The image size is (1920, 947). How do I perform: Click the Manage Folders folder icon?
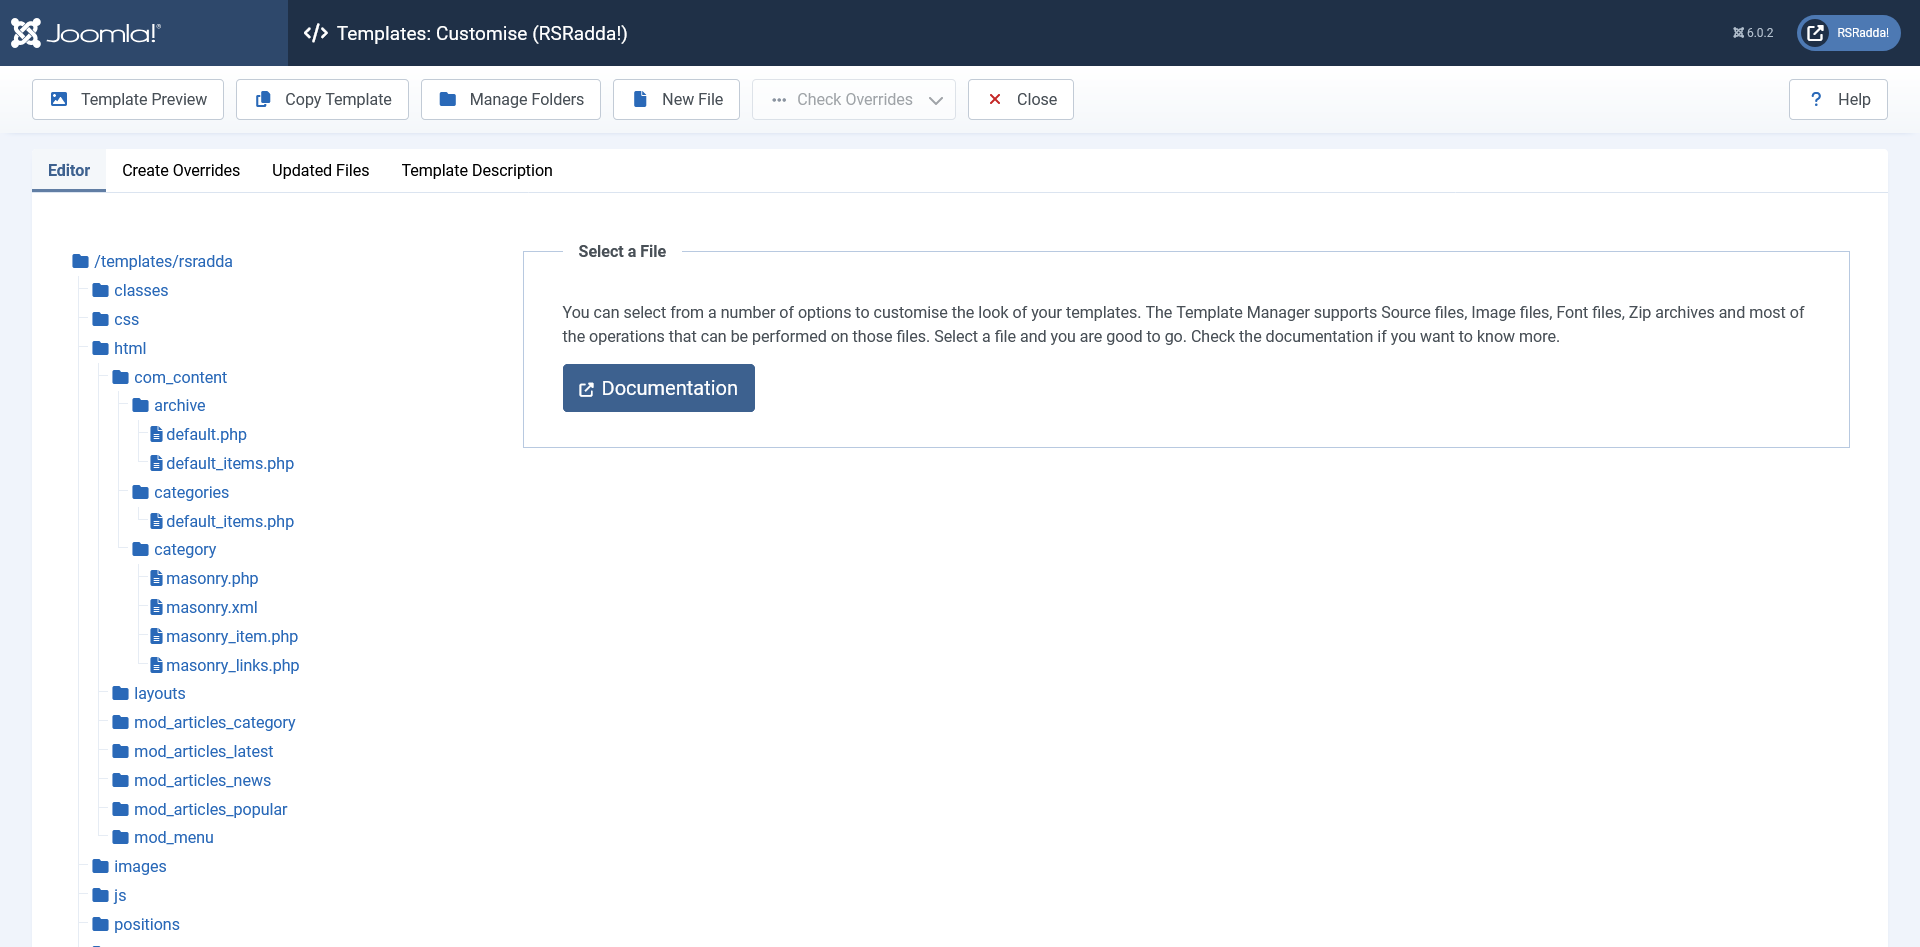448,99
